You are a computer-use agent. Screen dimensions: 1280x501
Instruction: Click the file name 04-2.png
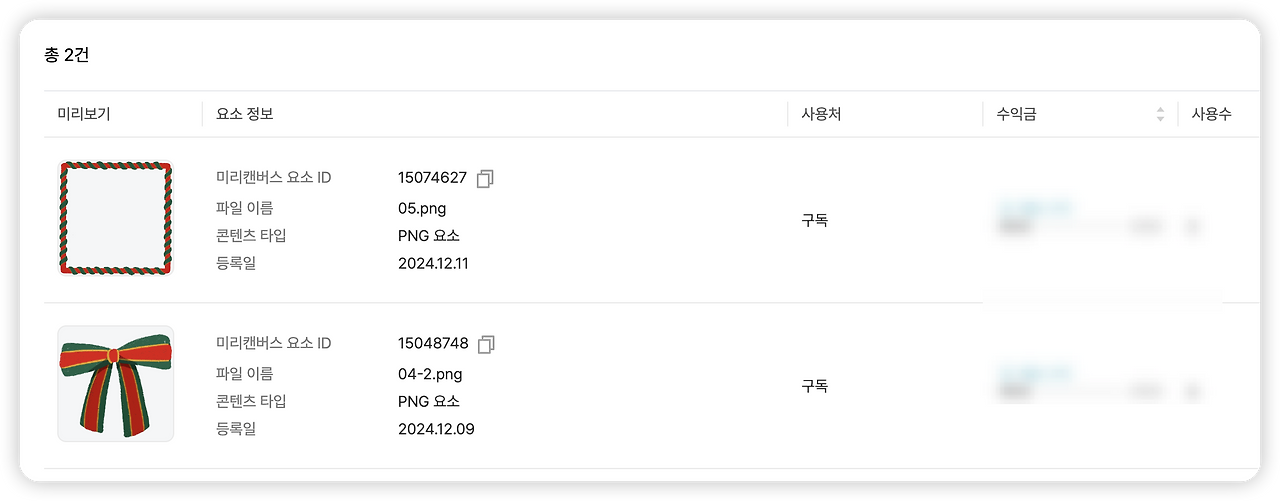(430, 374)
